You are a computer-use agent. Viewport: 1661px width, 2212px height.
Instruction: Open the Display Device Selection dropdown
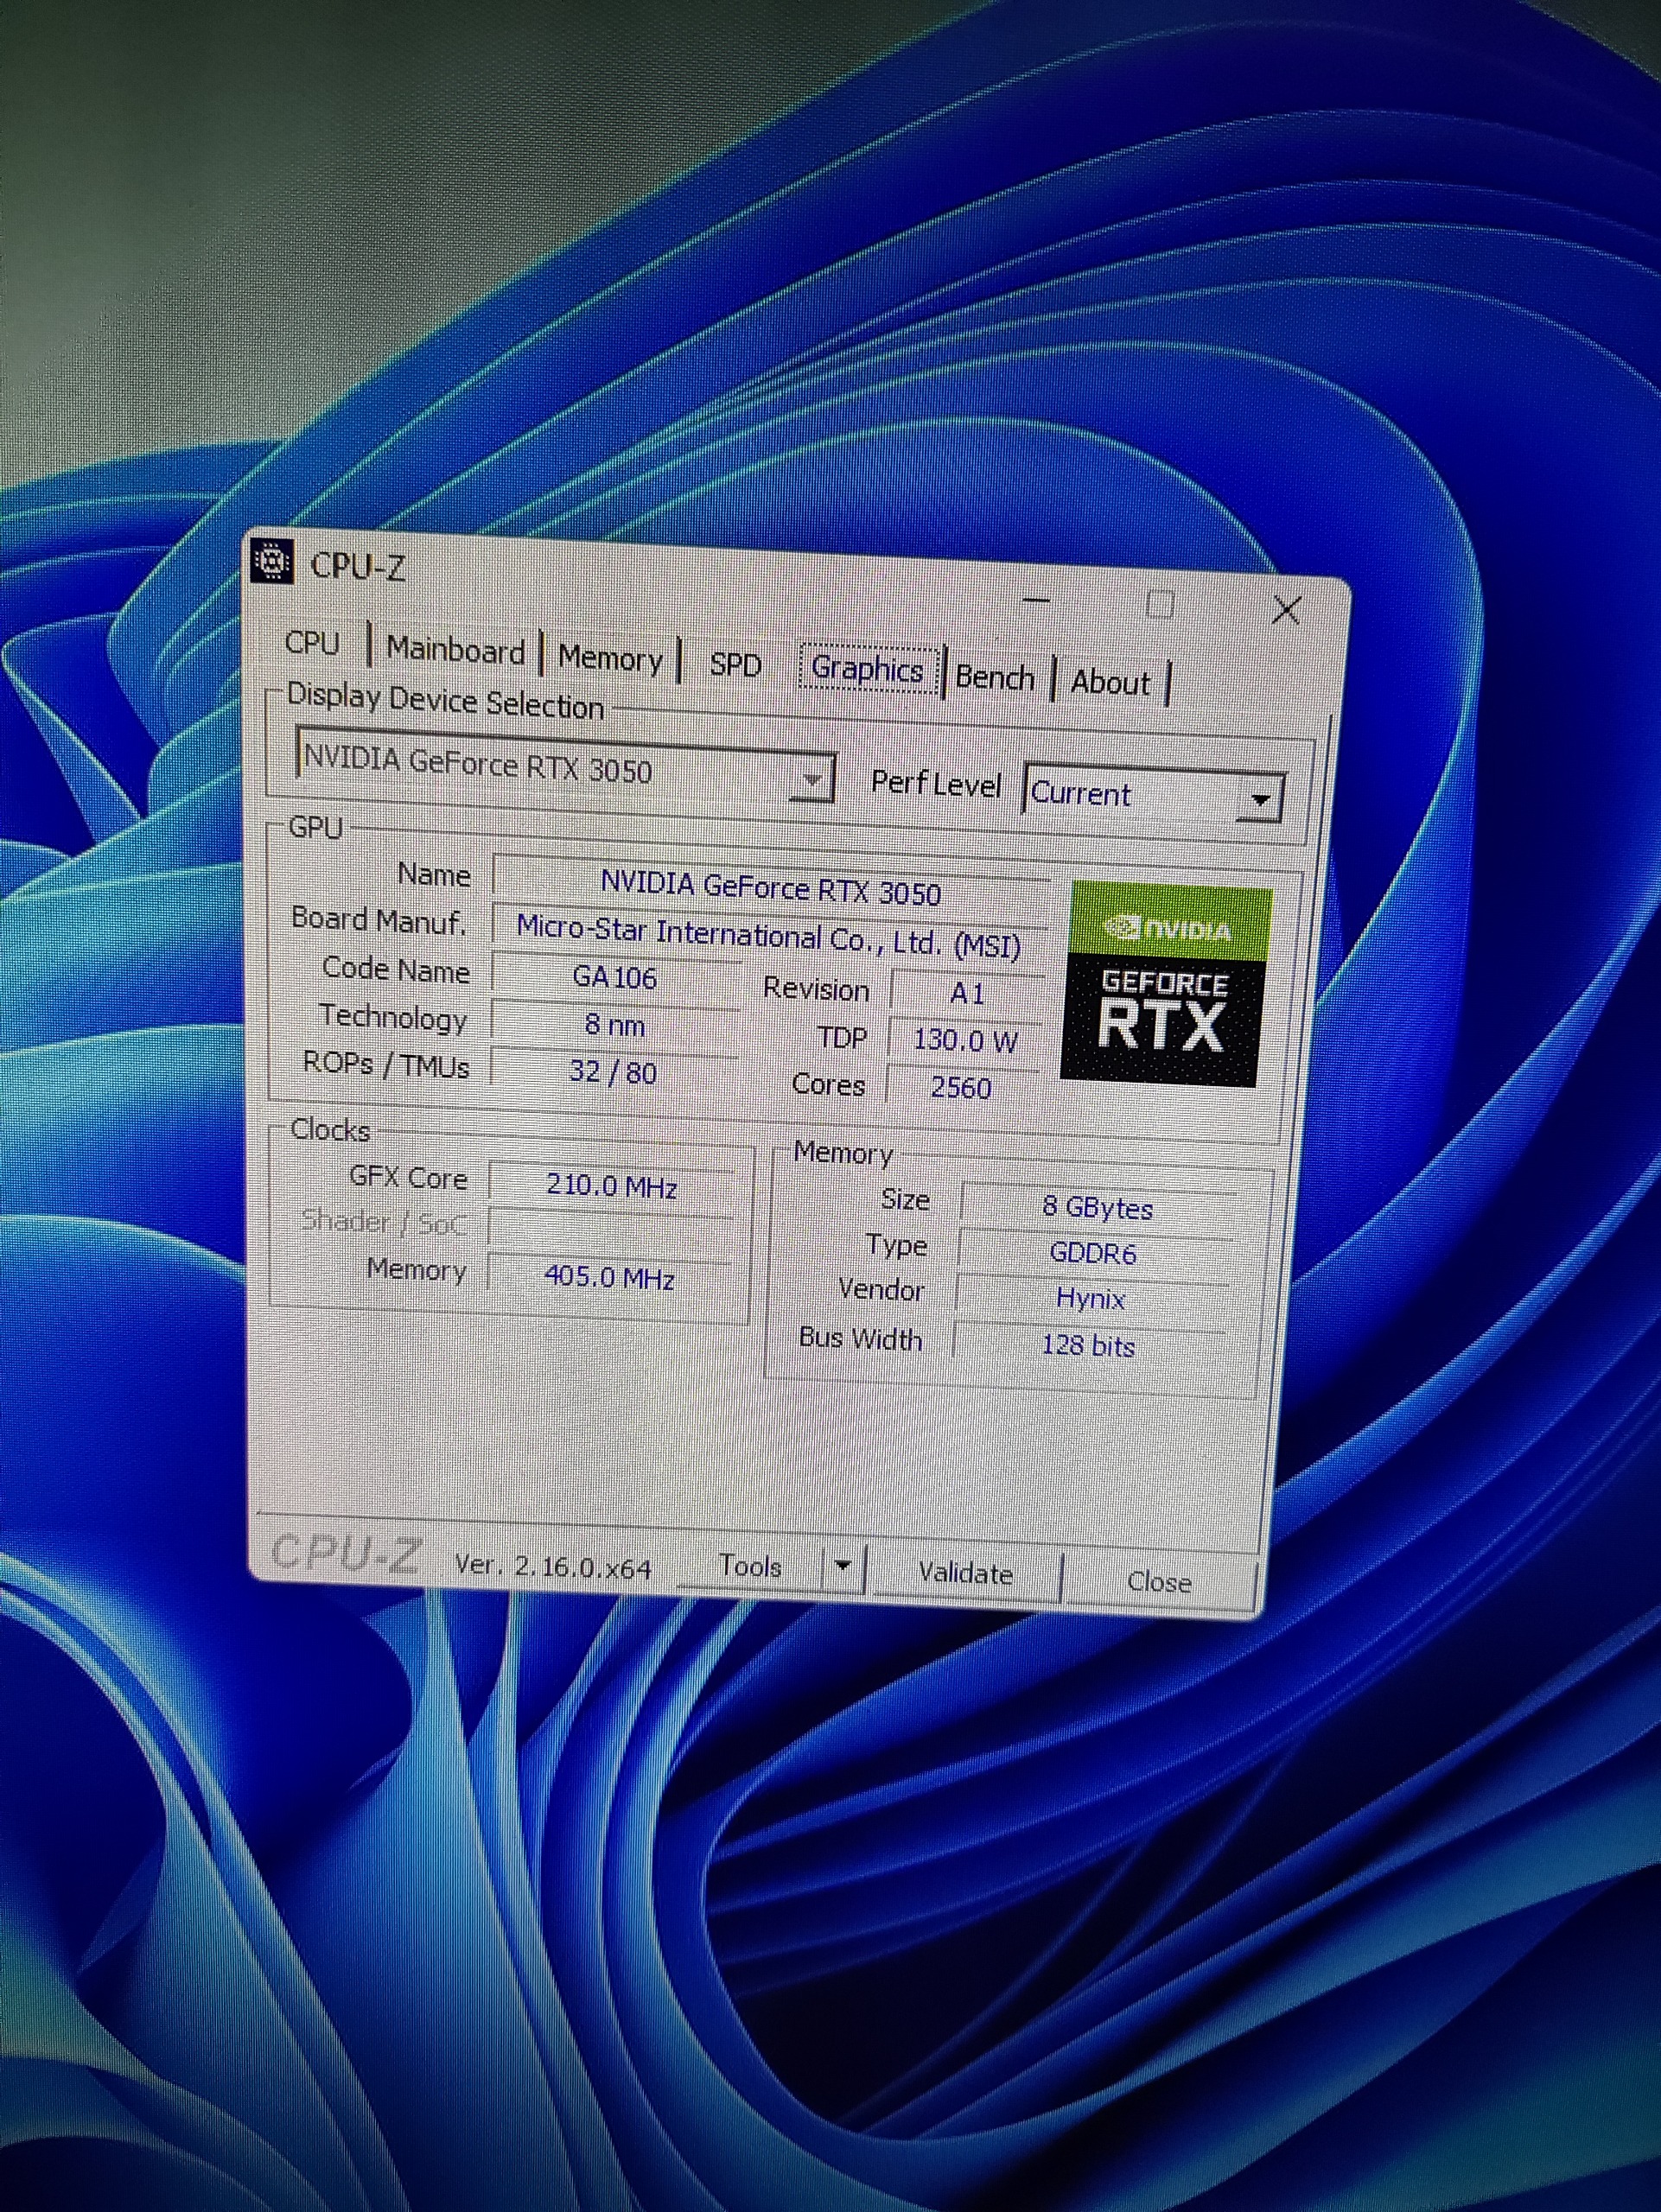pyautogui.click(x=813, y=779)
